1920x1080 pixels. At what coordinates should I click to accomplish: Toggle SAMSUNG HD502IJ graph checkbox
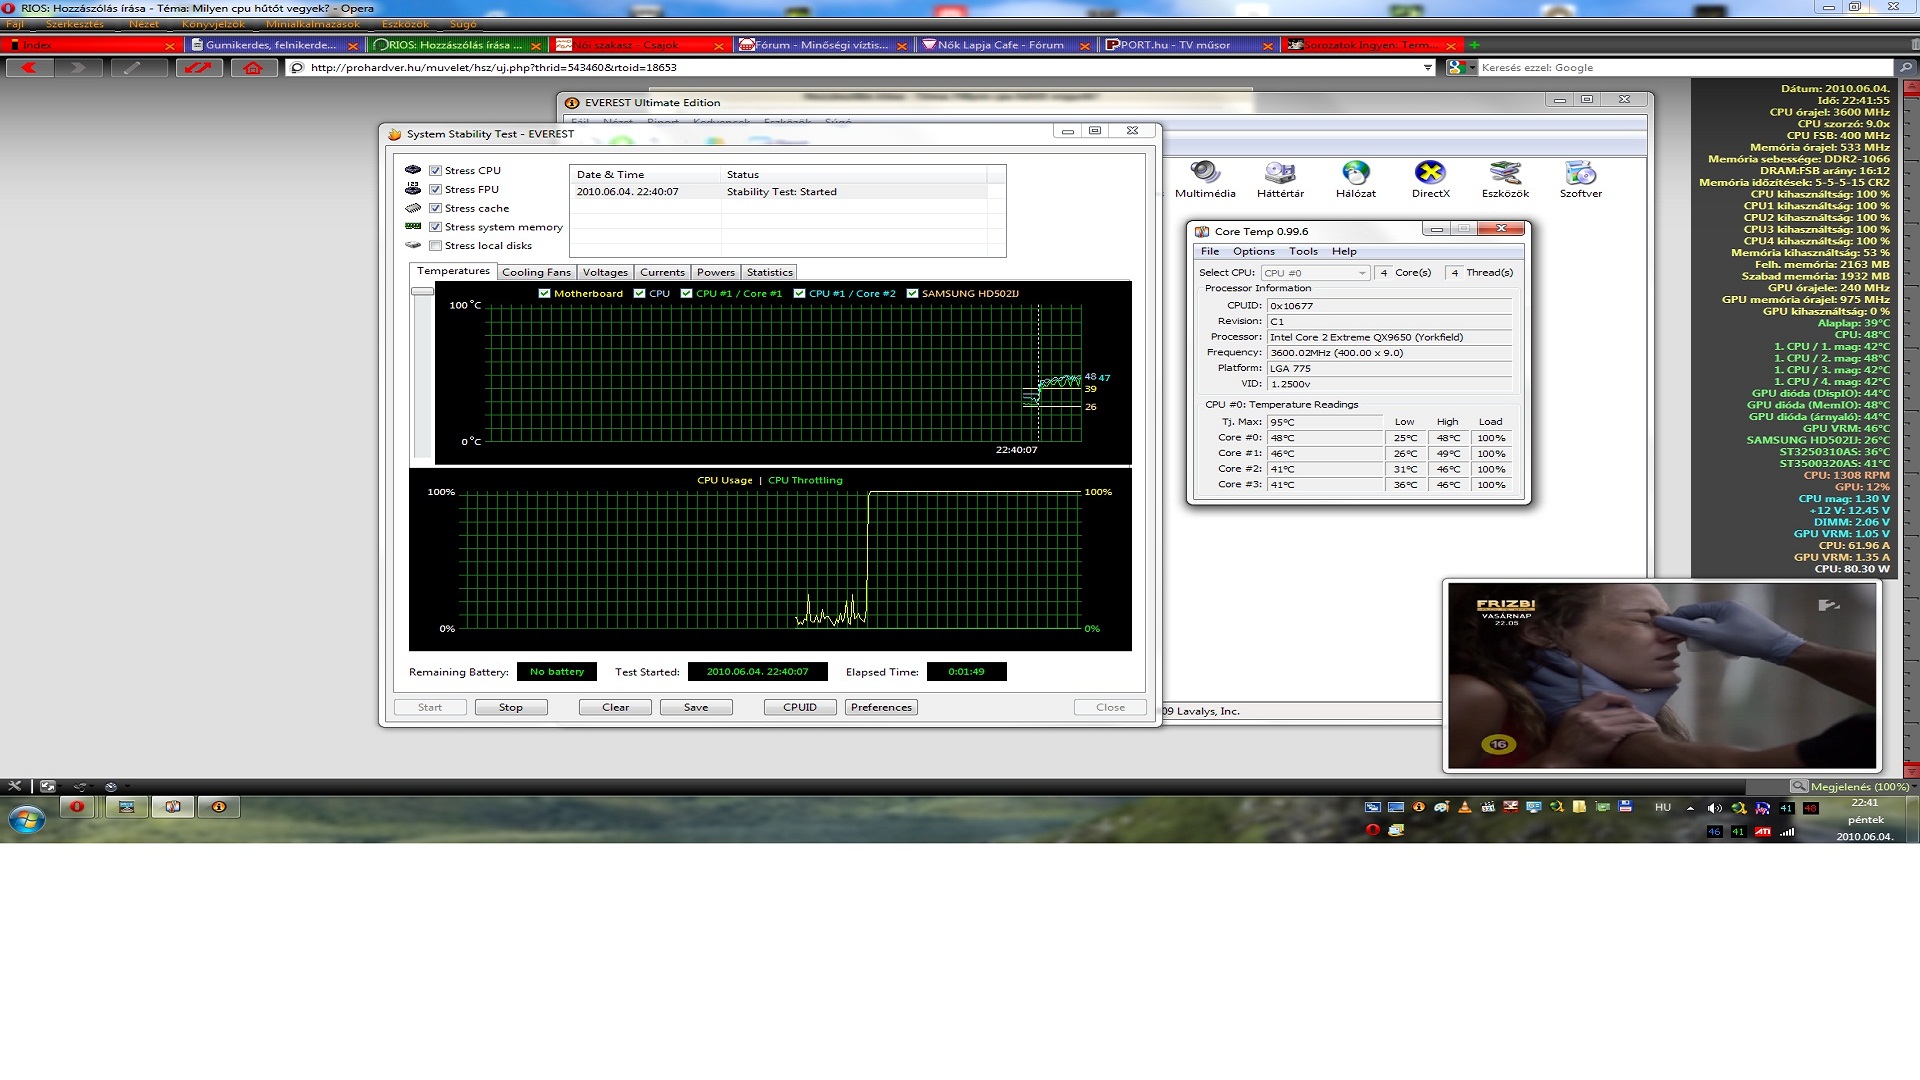(x=912, y=294)
